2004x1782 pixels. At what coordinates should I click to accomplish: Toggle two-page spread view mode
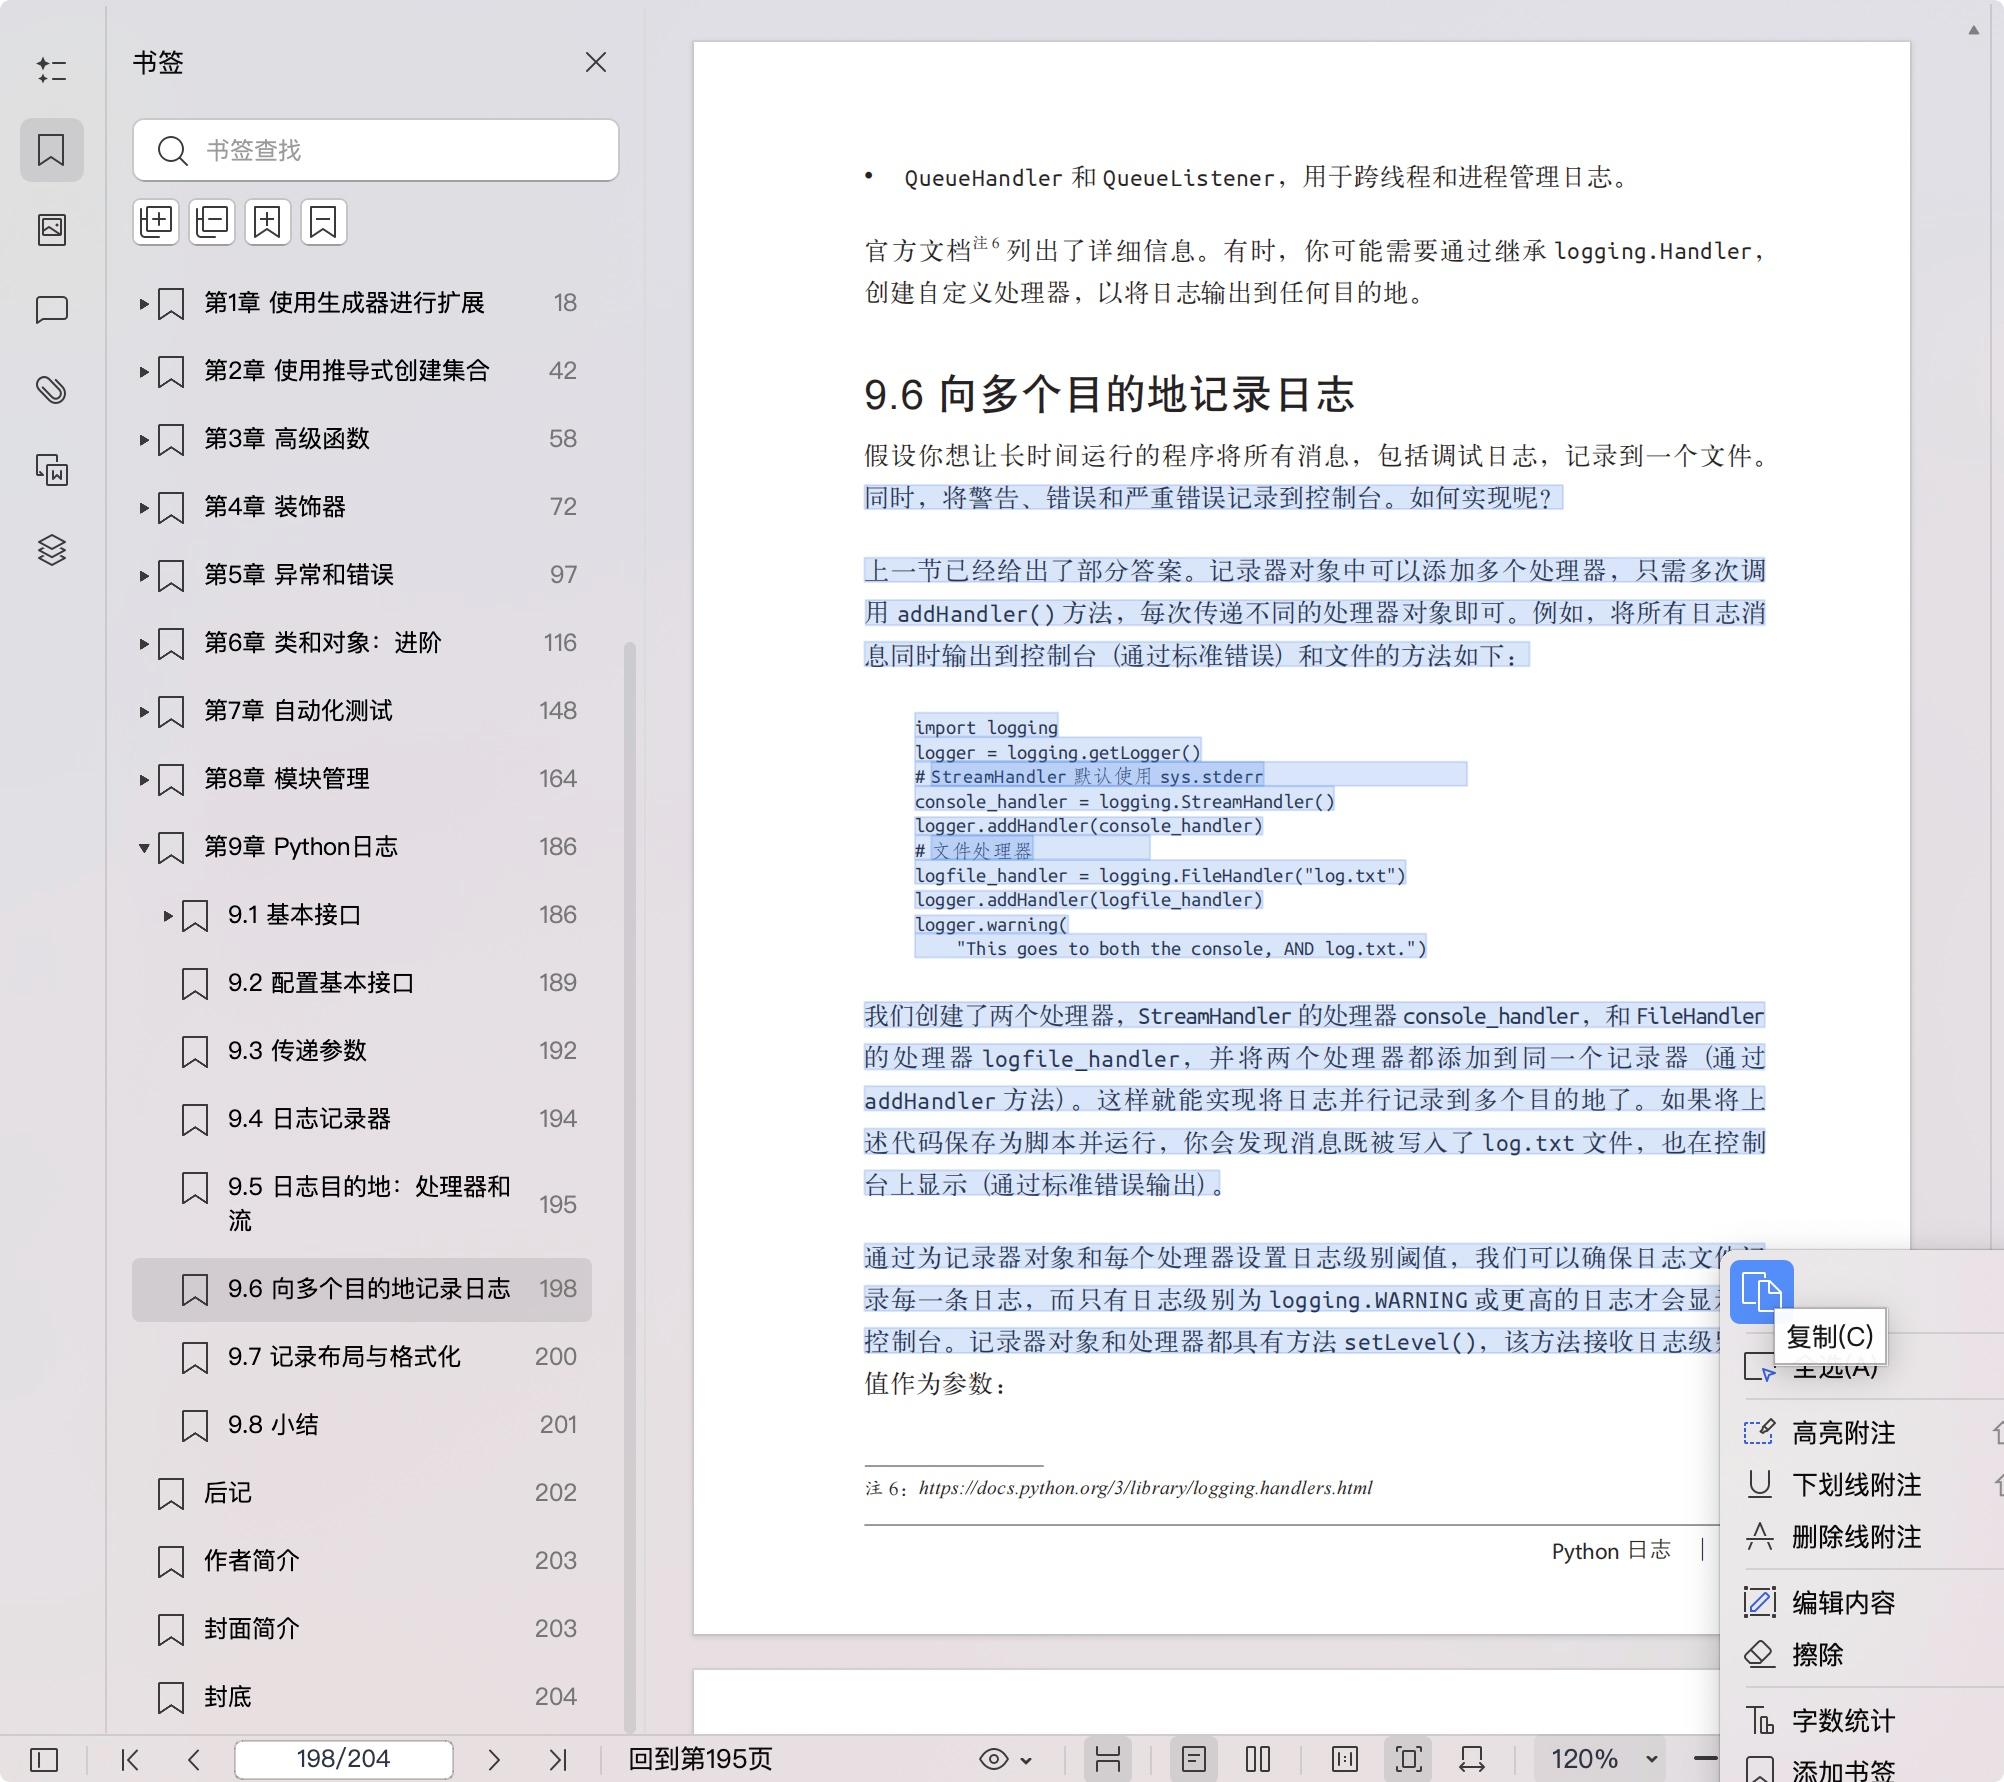tap(1257, 1758)
